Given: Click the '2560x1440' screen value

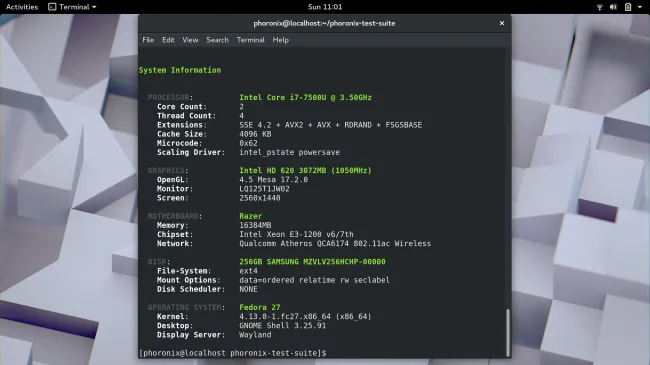Looking at the screenshot, I should tap(260, 198).
